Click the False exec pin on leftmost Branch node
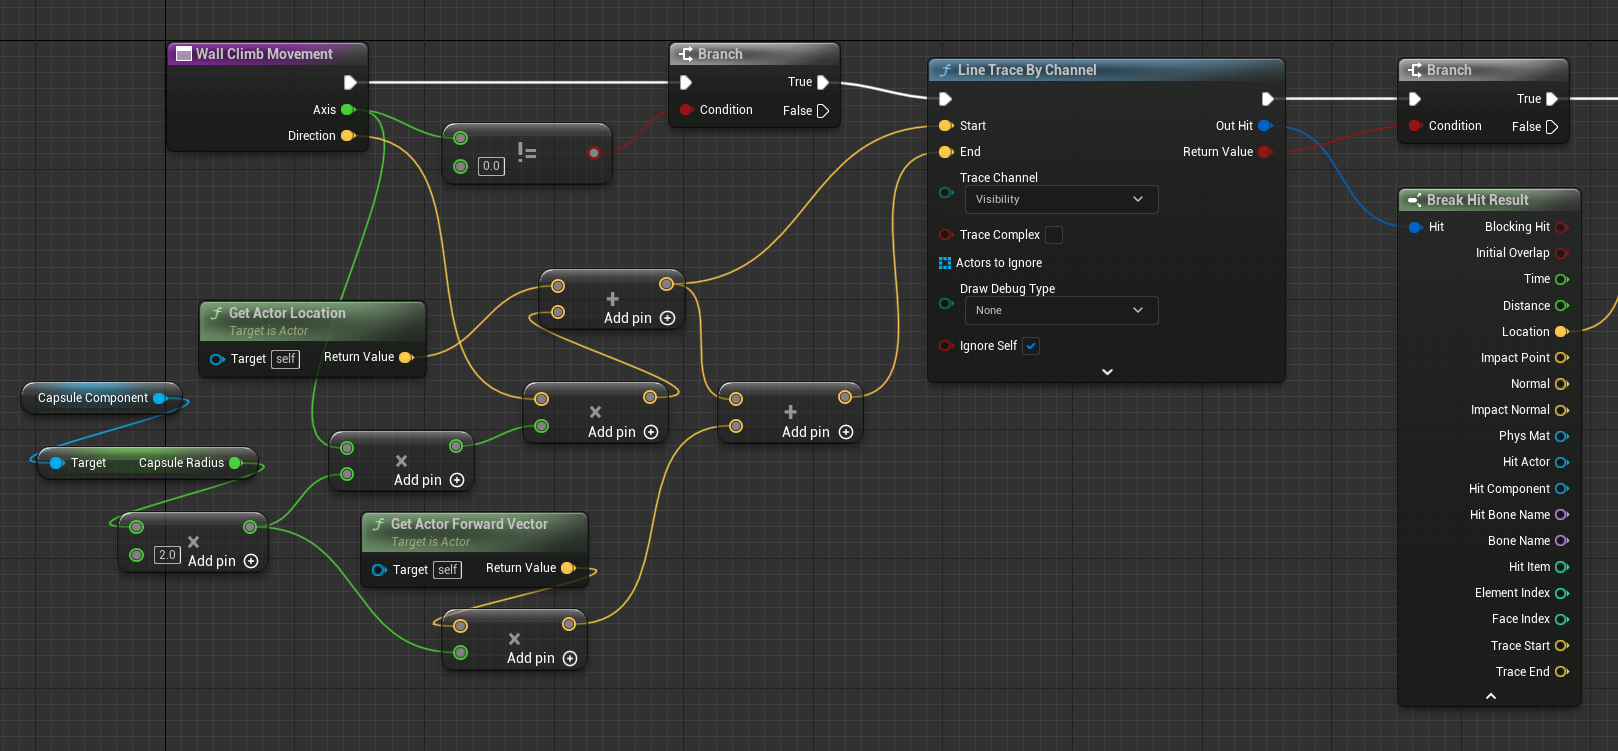 tap(823, 111)
